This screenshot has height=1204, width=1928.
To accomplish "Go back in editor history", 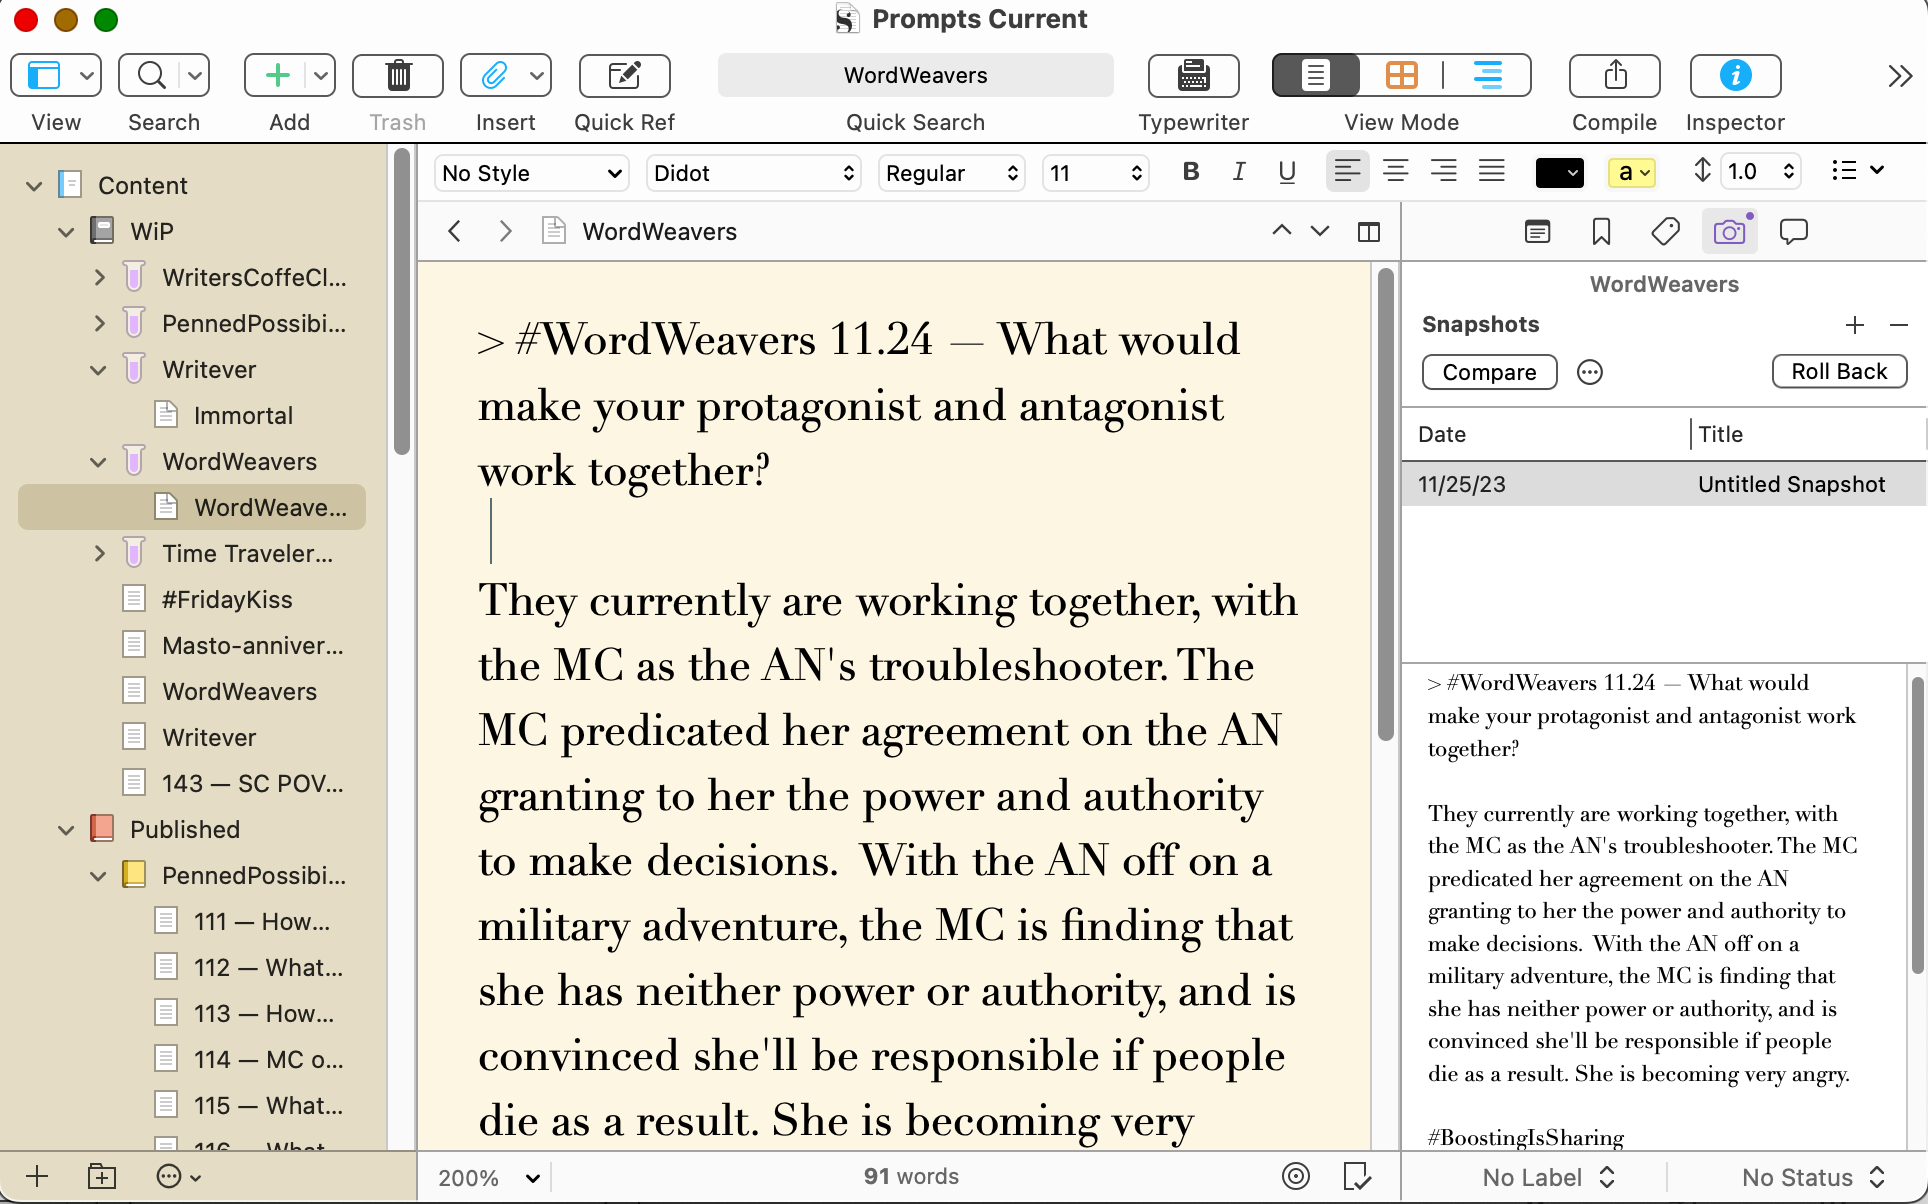I will pos(455,231).
